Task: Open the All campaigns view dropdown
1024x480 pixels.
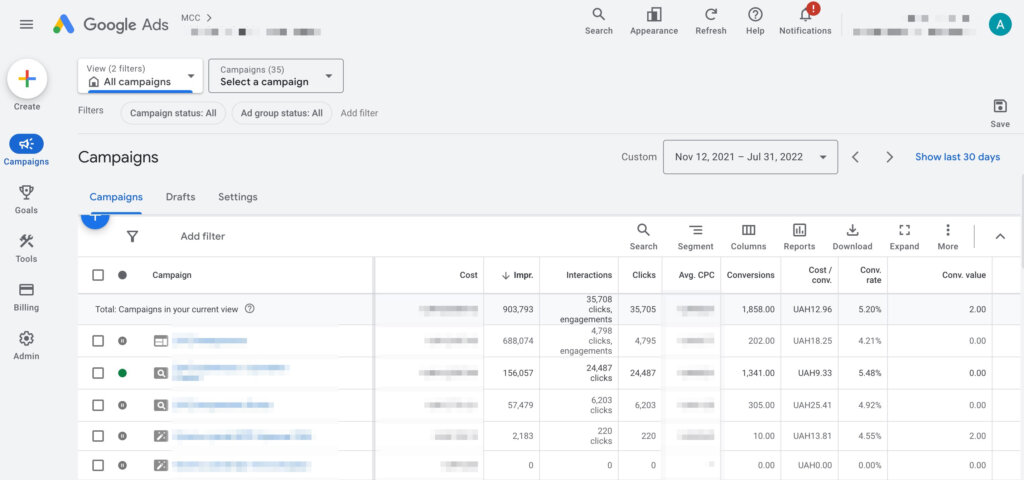Action: [140, 76]
